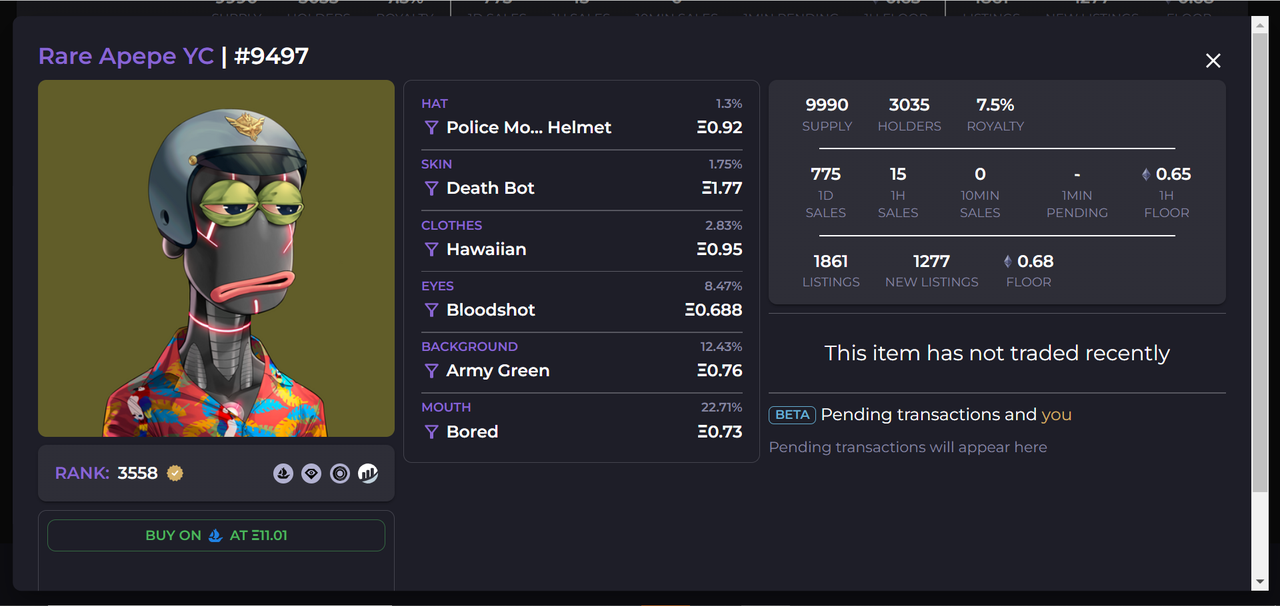Click the 7.5% royalty value
The image size is (1280, 606).
995,105
